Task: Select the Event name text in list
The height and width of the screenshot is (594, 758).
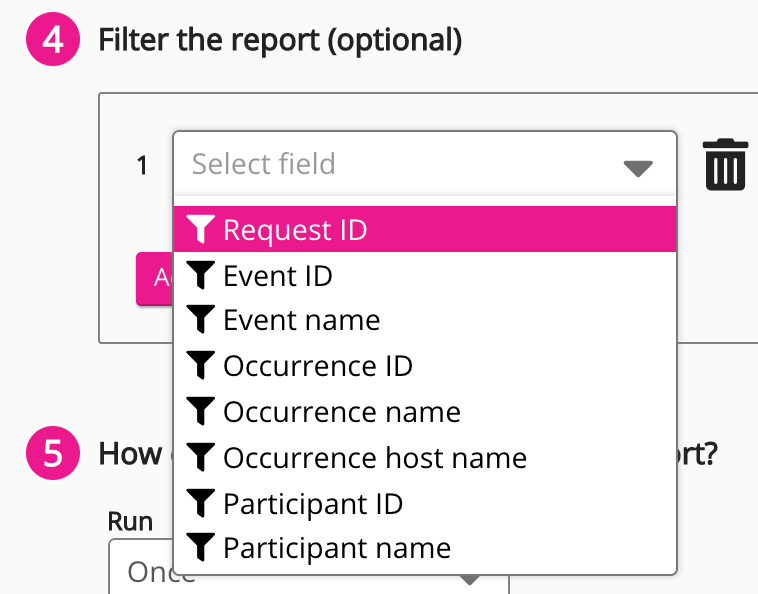Action: (x=301, y=320)
